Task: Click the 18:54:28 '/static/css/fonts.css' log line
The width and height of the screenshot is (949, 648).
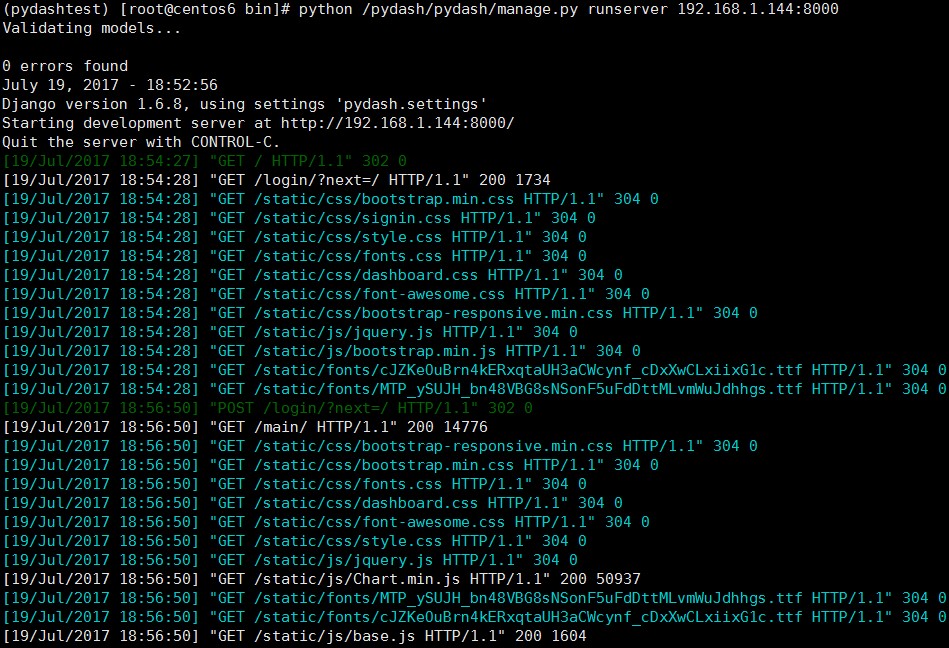Action: tap(295, 256)
